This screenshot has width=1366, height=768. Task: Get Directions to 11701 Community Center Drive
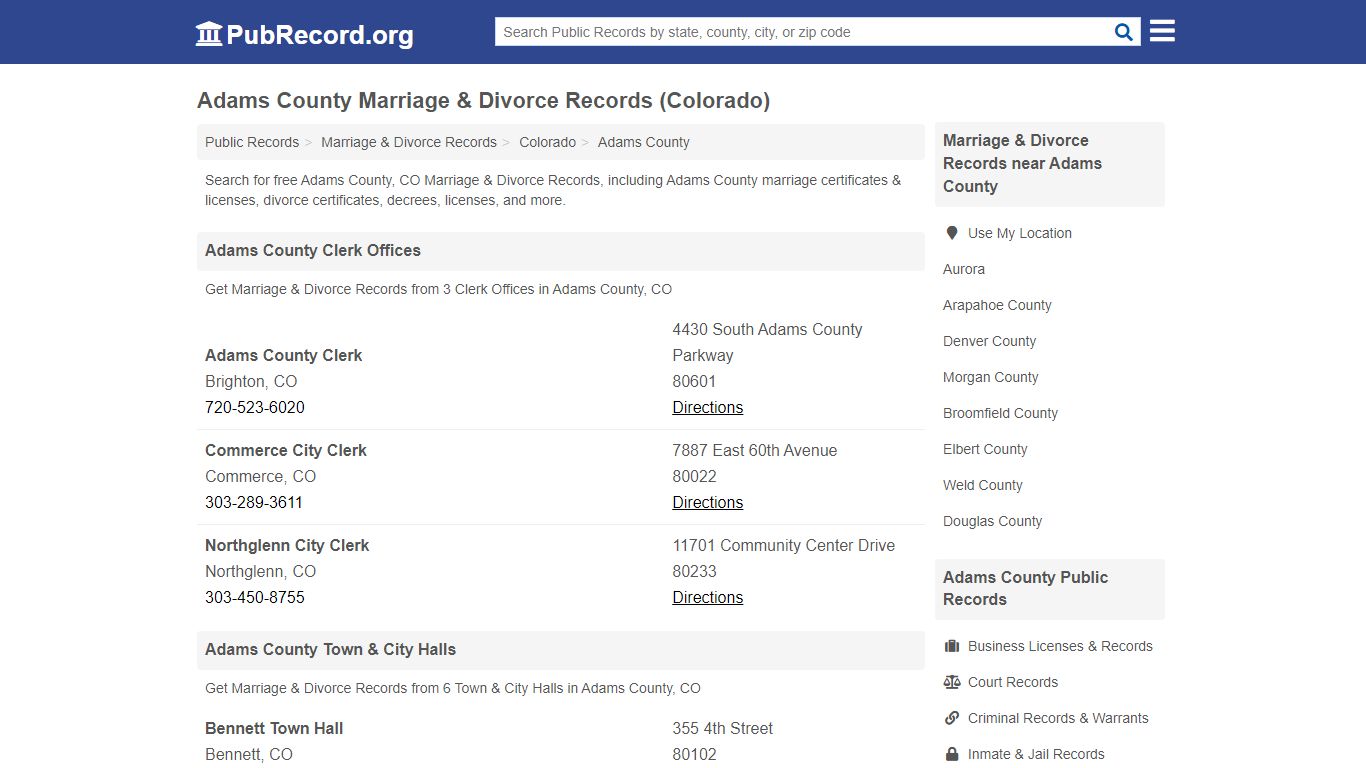coord(708,597)
